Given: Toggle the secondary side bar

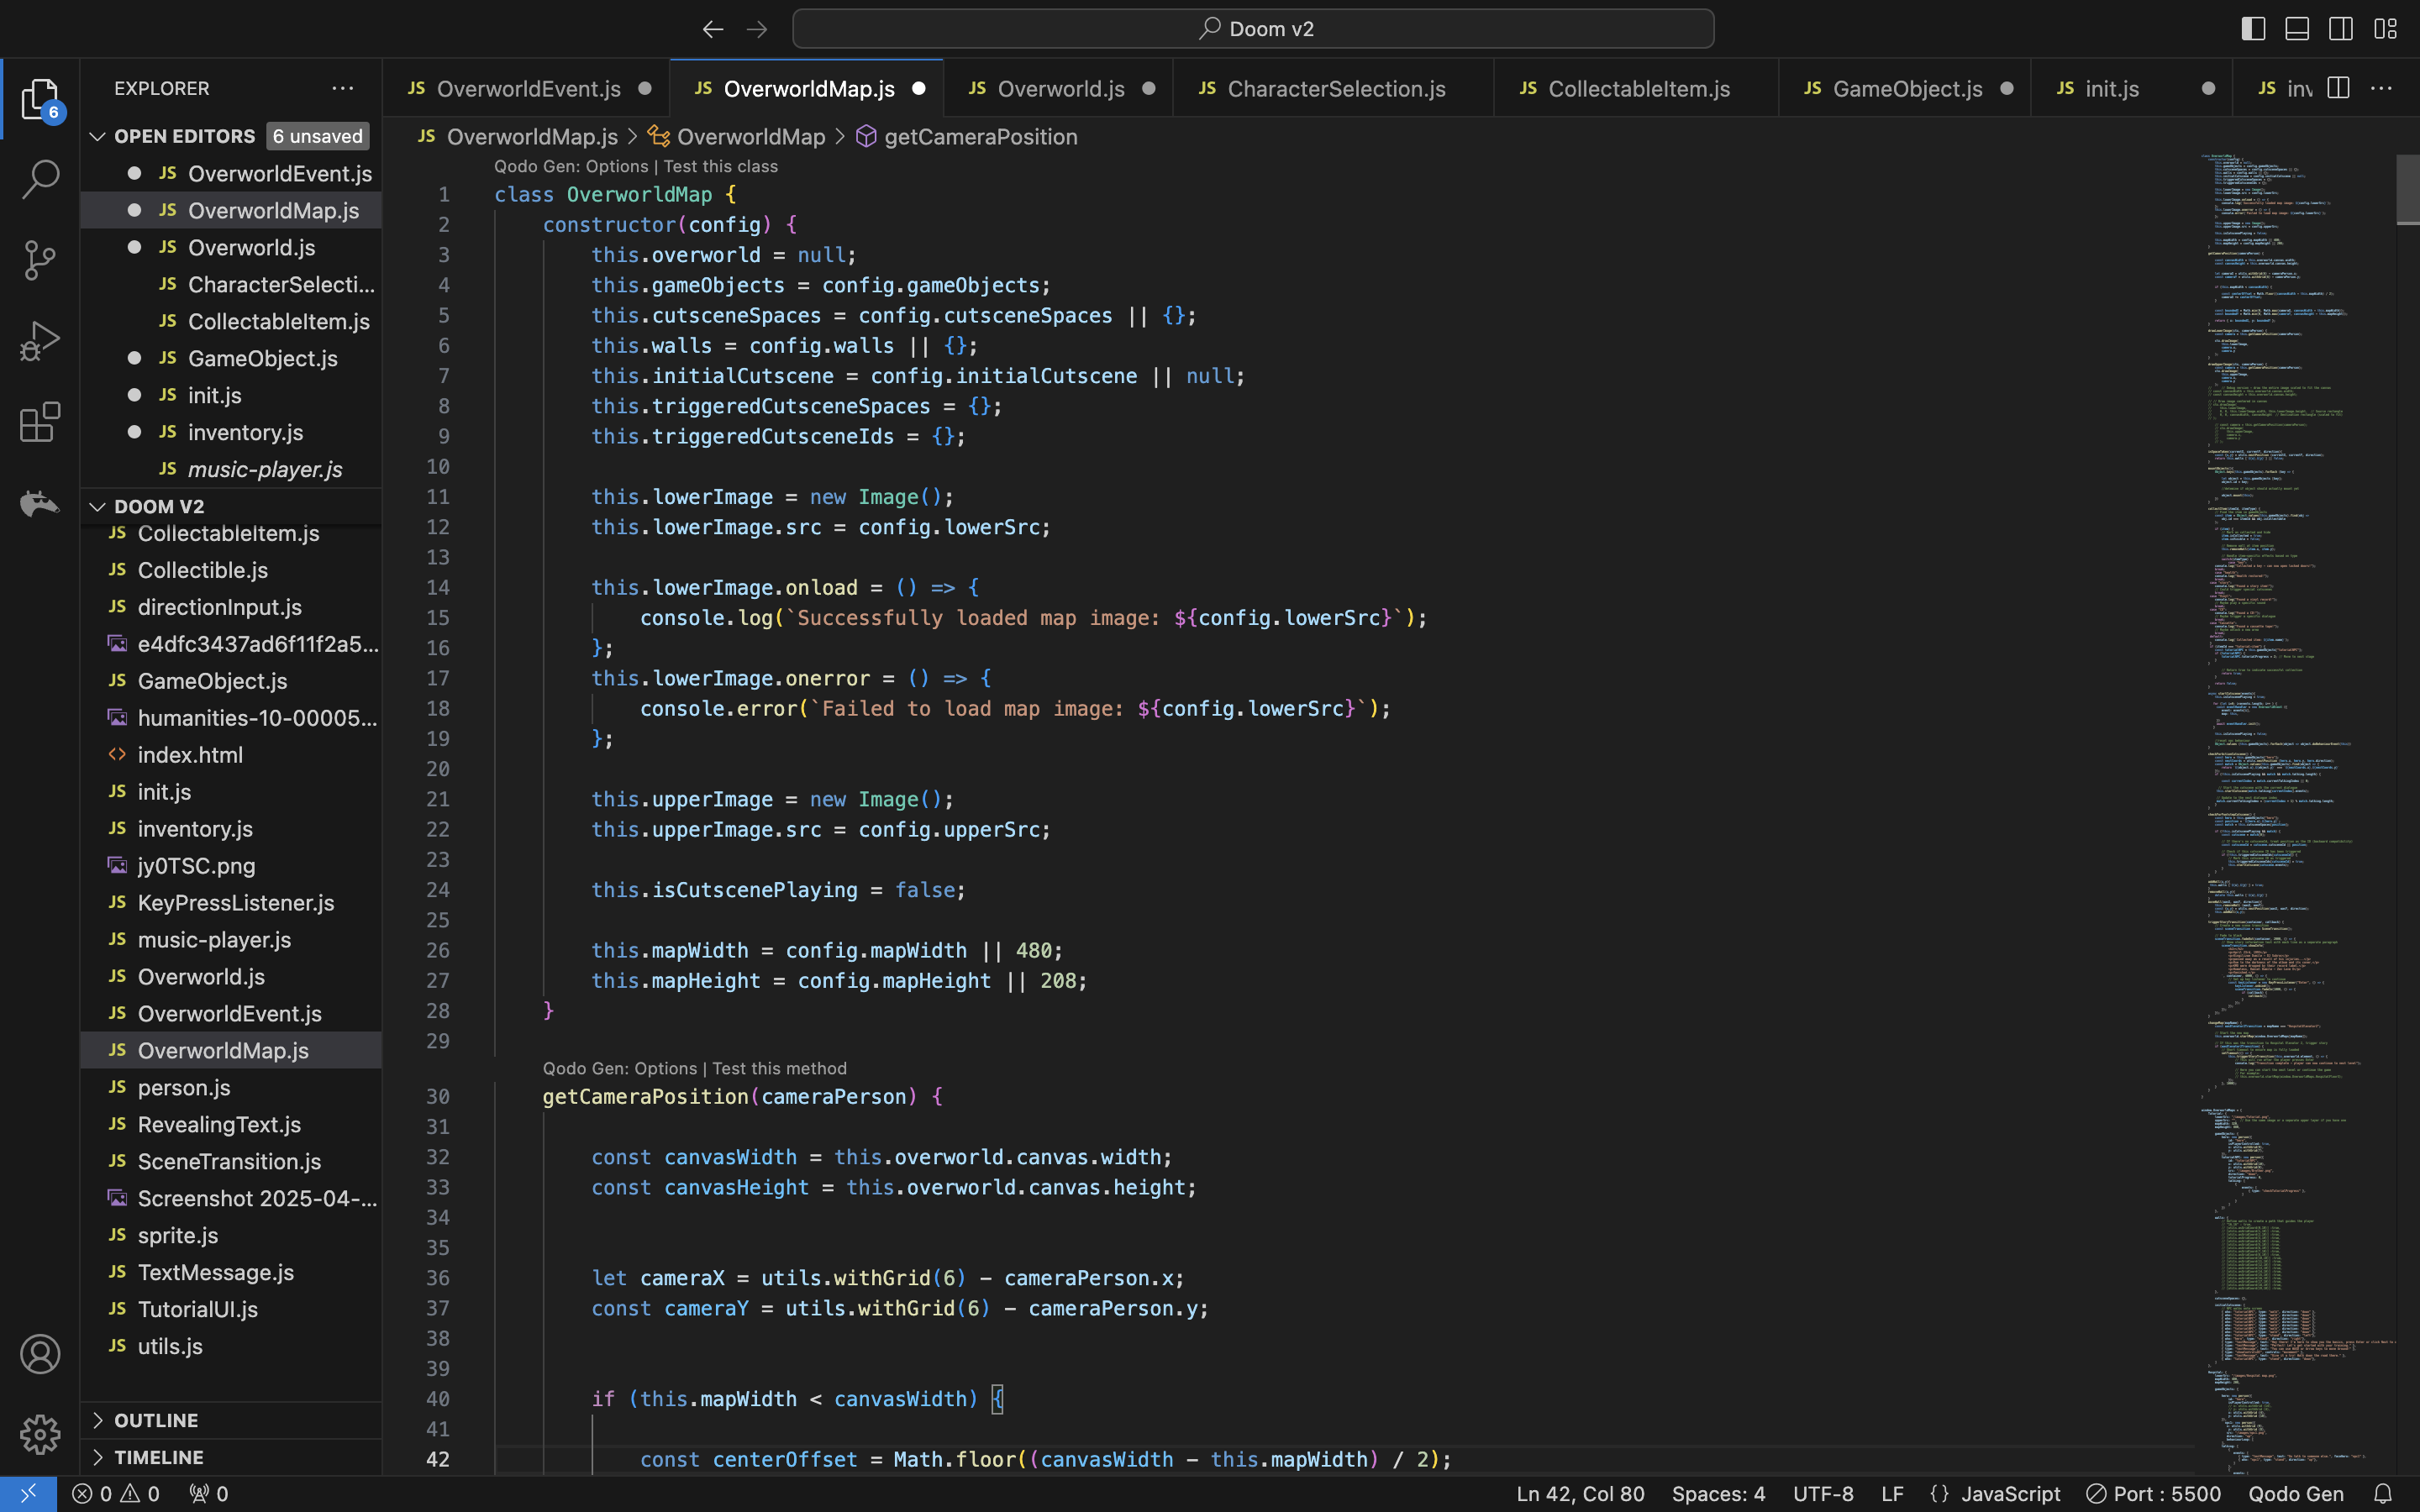Looking at the screenshot, I should [2340, 29].
